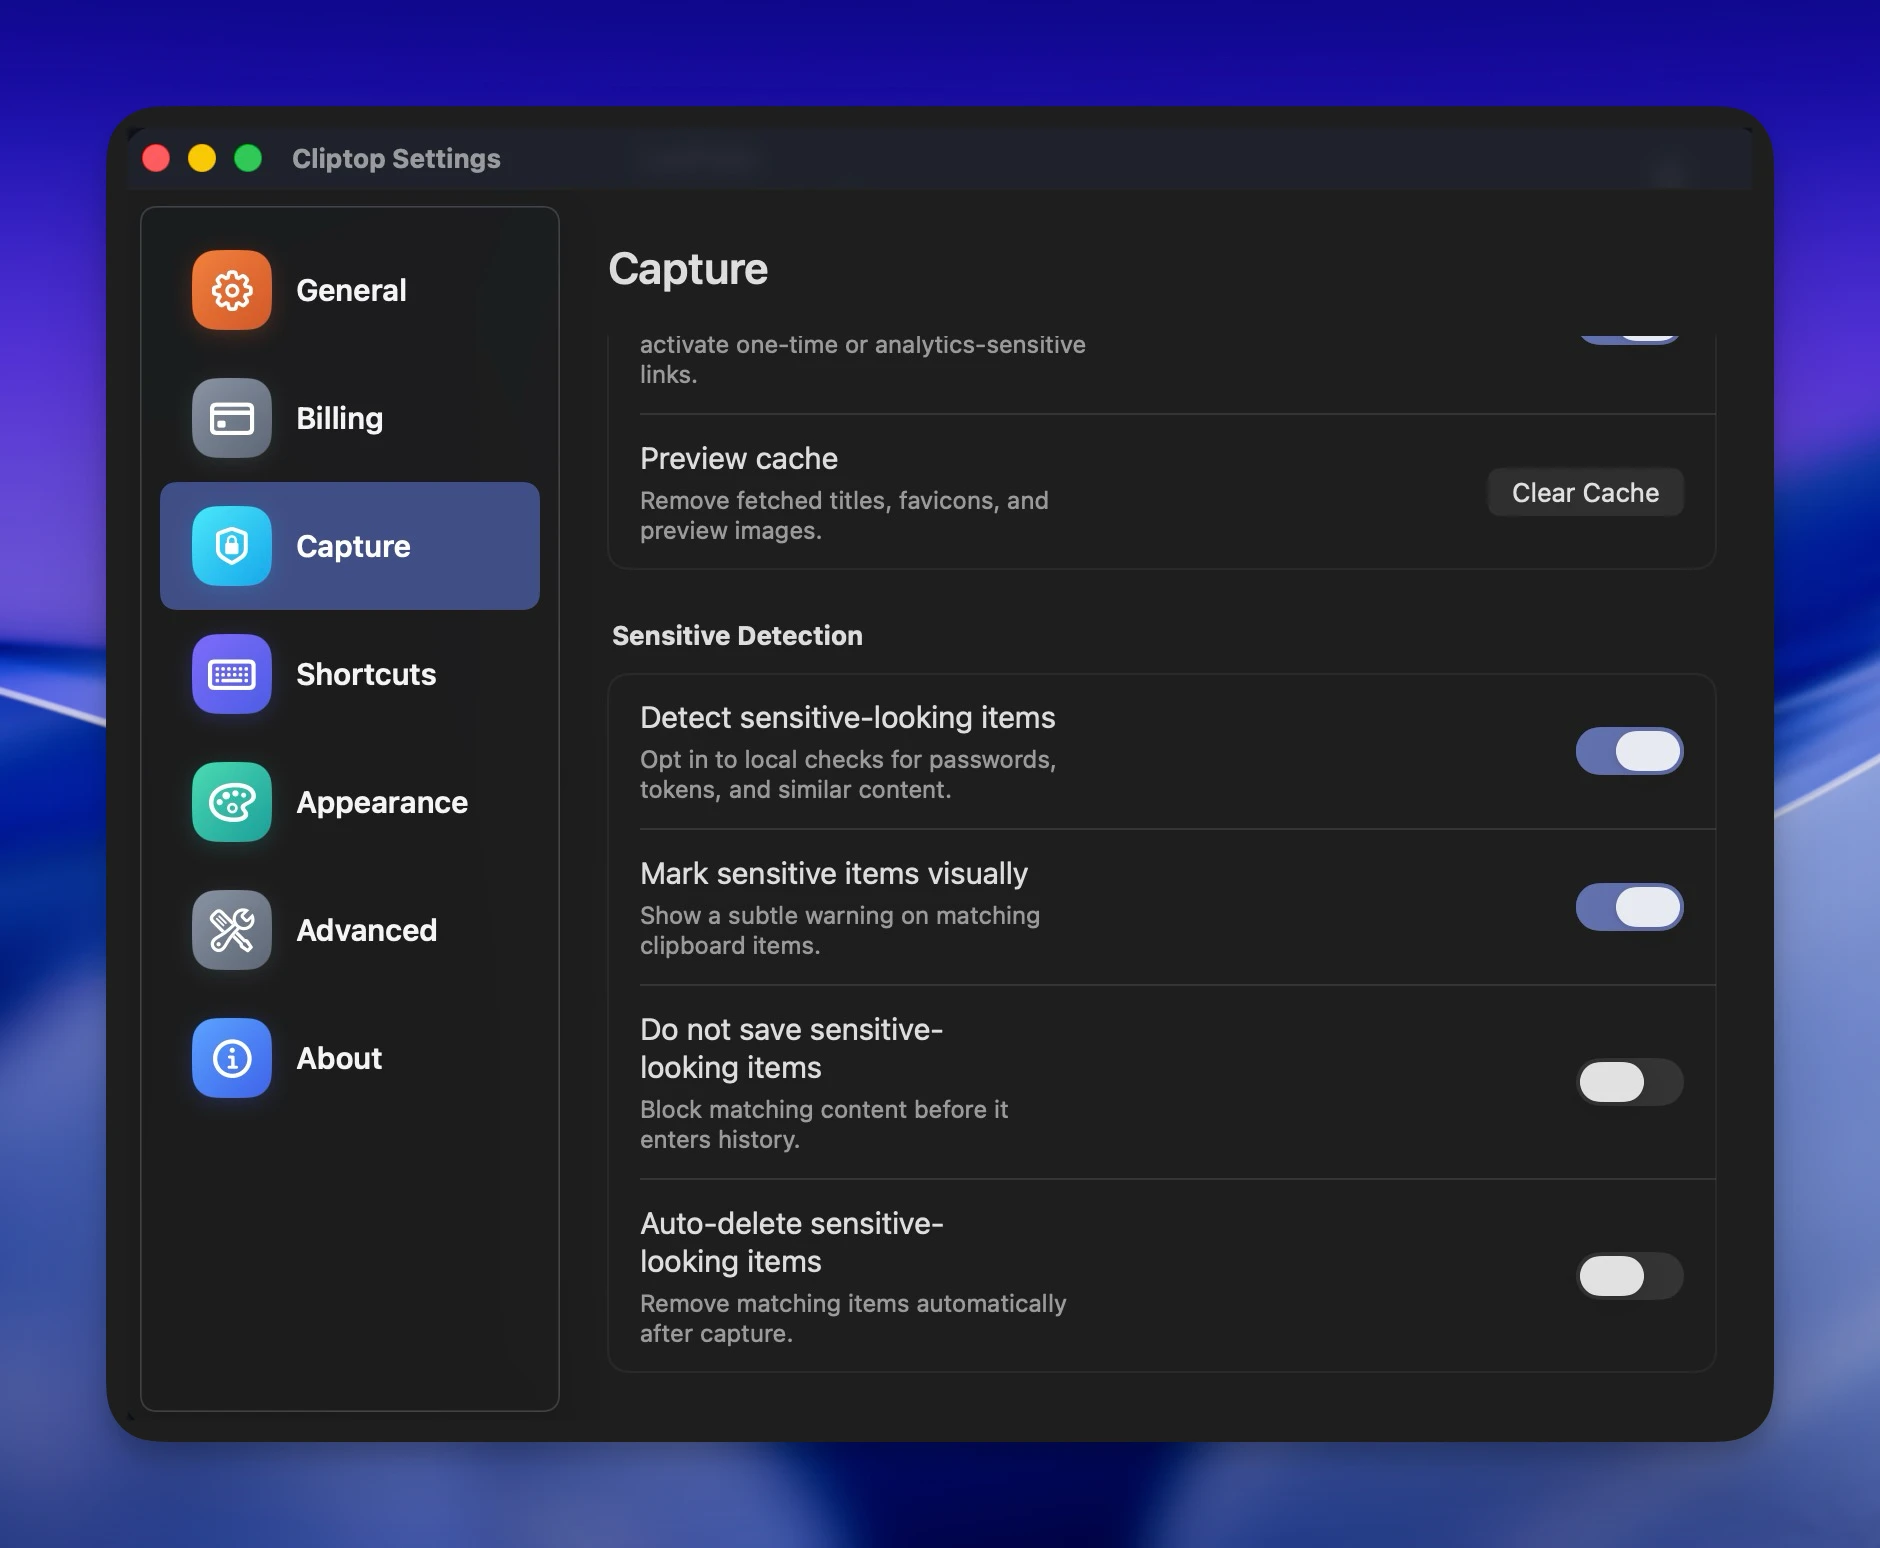Minimize window with yellow button
The image size is (1880, 1548).
tap(202, 158)
